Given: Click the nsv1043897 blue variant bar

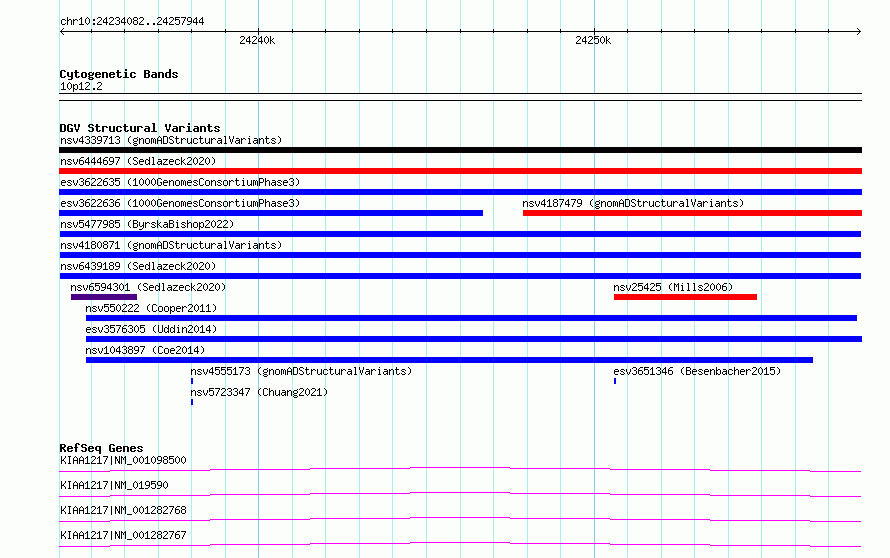Looking at the screenshot, I should pyautogui.click(x=450, y=360).
